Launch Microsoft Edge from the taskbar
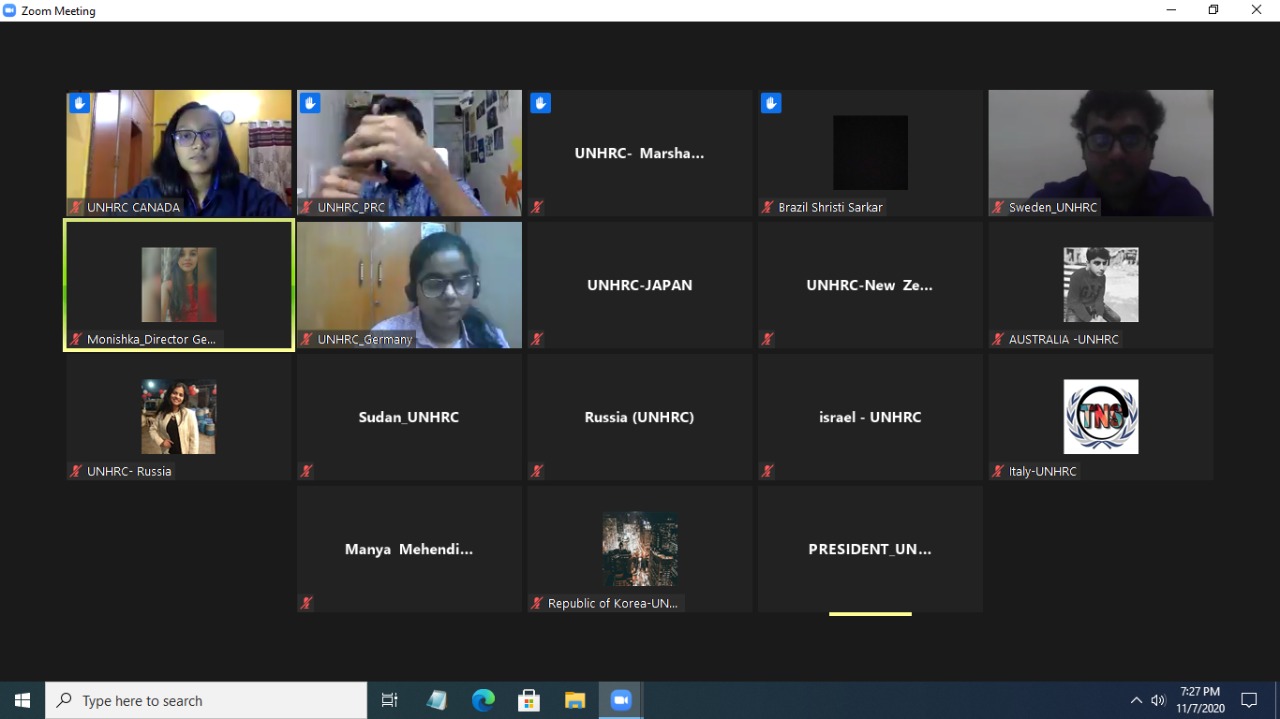 483,700
